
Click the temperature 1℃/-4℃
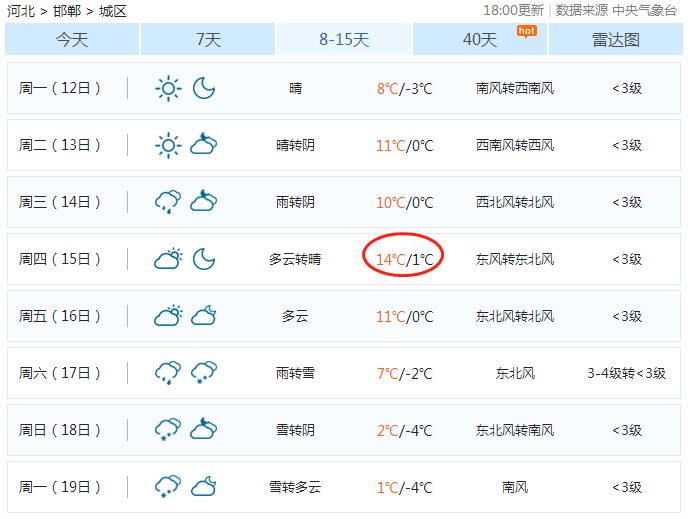coord(405,488)
